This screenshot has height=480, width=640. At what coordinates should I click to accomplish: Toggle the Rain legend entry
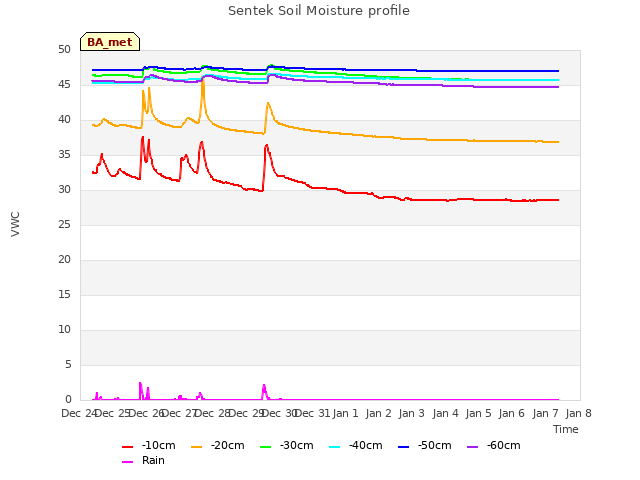coord(144,461)
